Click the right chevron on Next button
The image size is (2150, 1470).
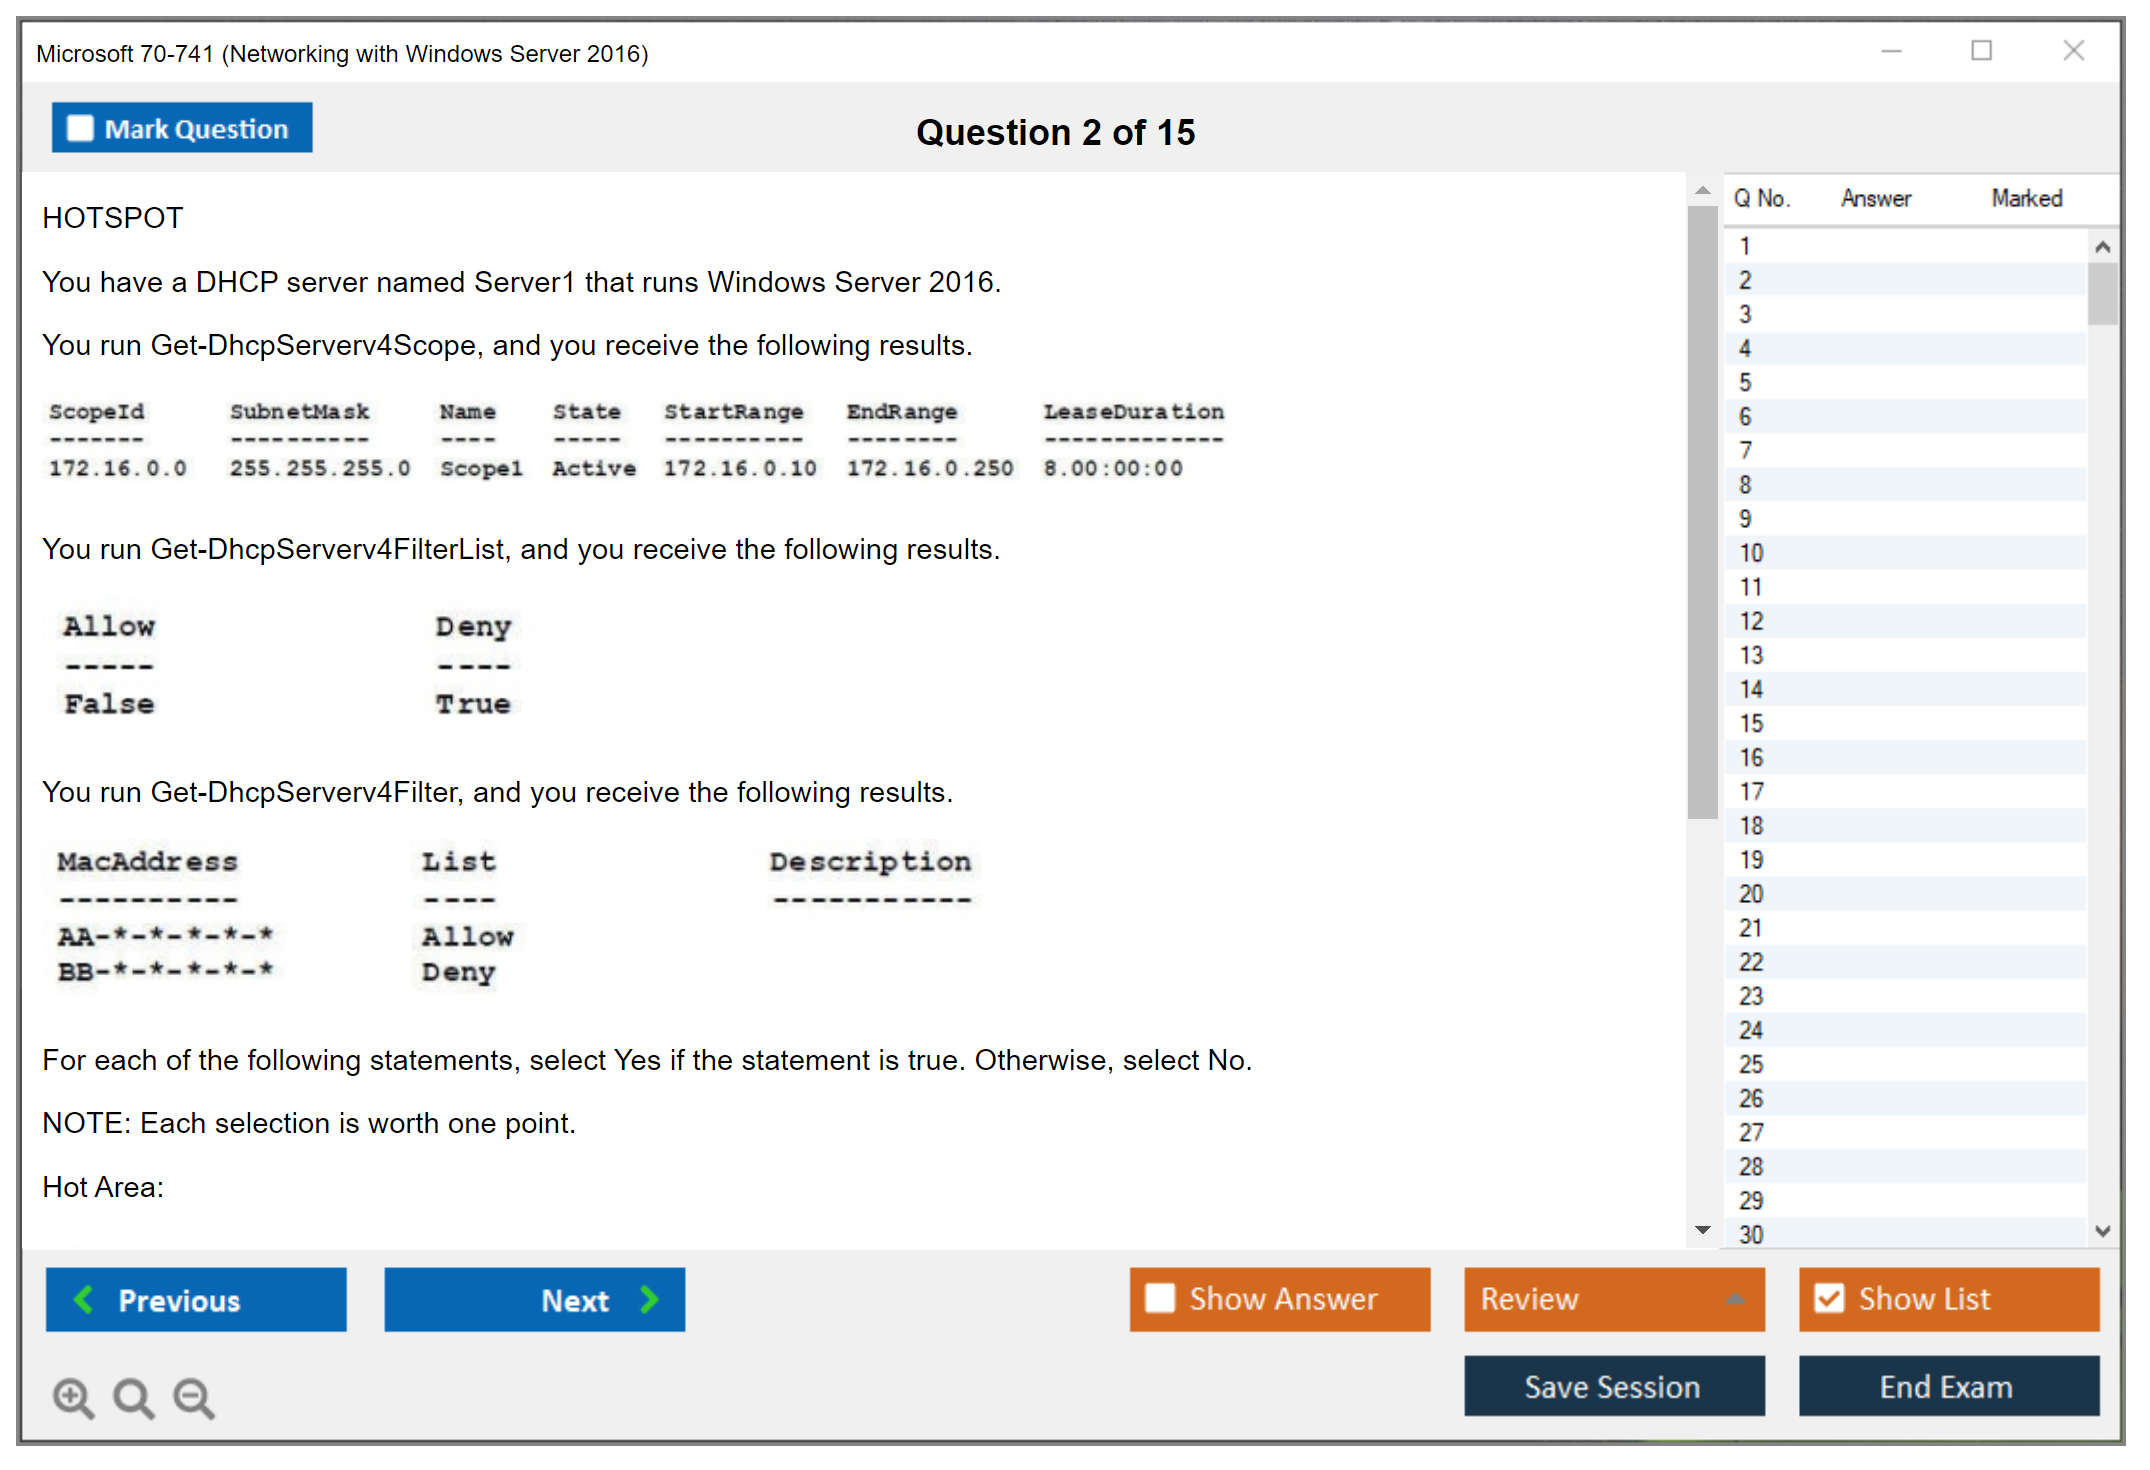click(650, 1299)
